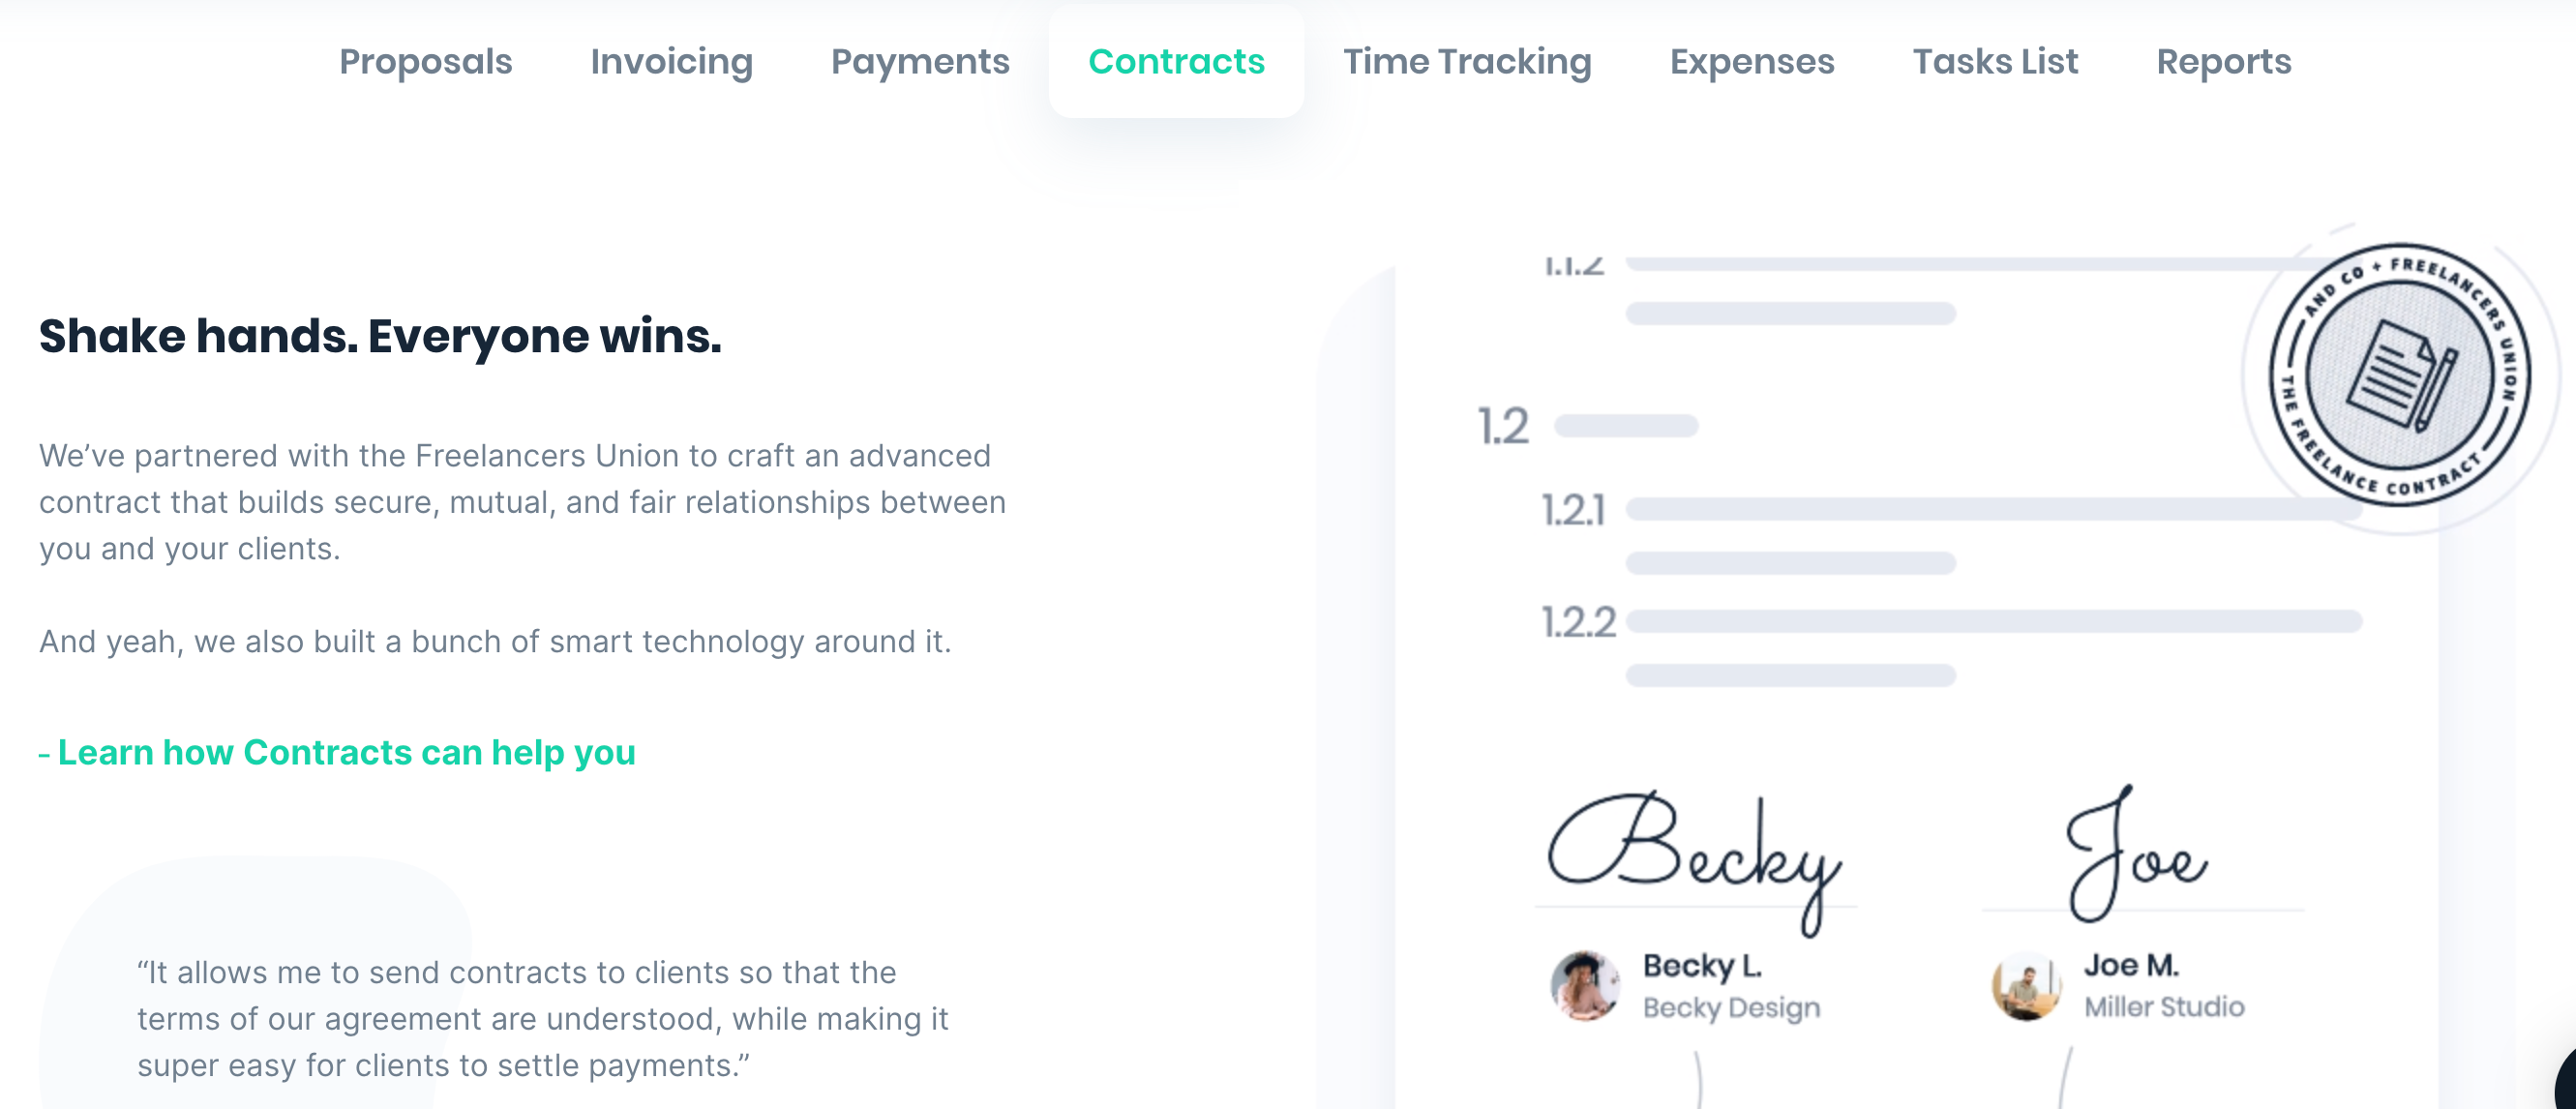Click contract clause number 1.2.2
This screenshot has height=1109, width=2576.
tap(1578, 622)
